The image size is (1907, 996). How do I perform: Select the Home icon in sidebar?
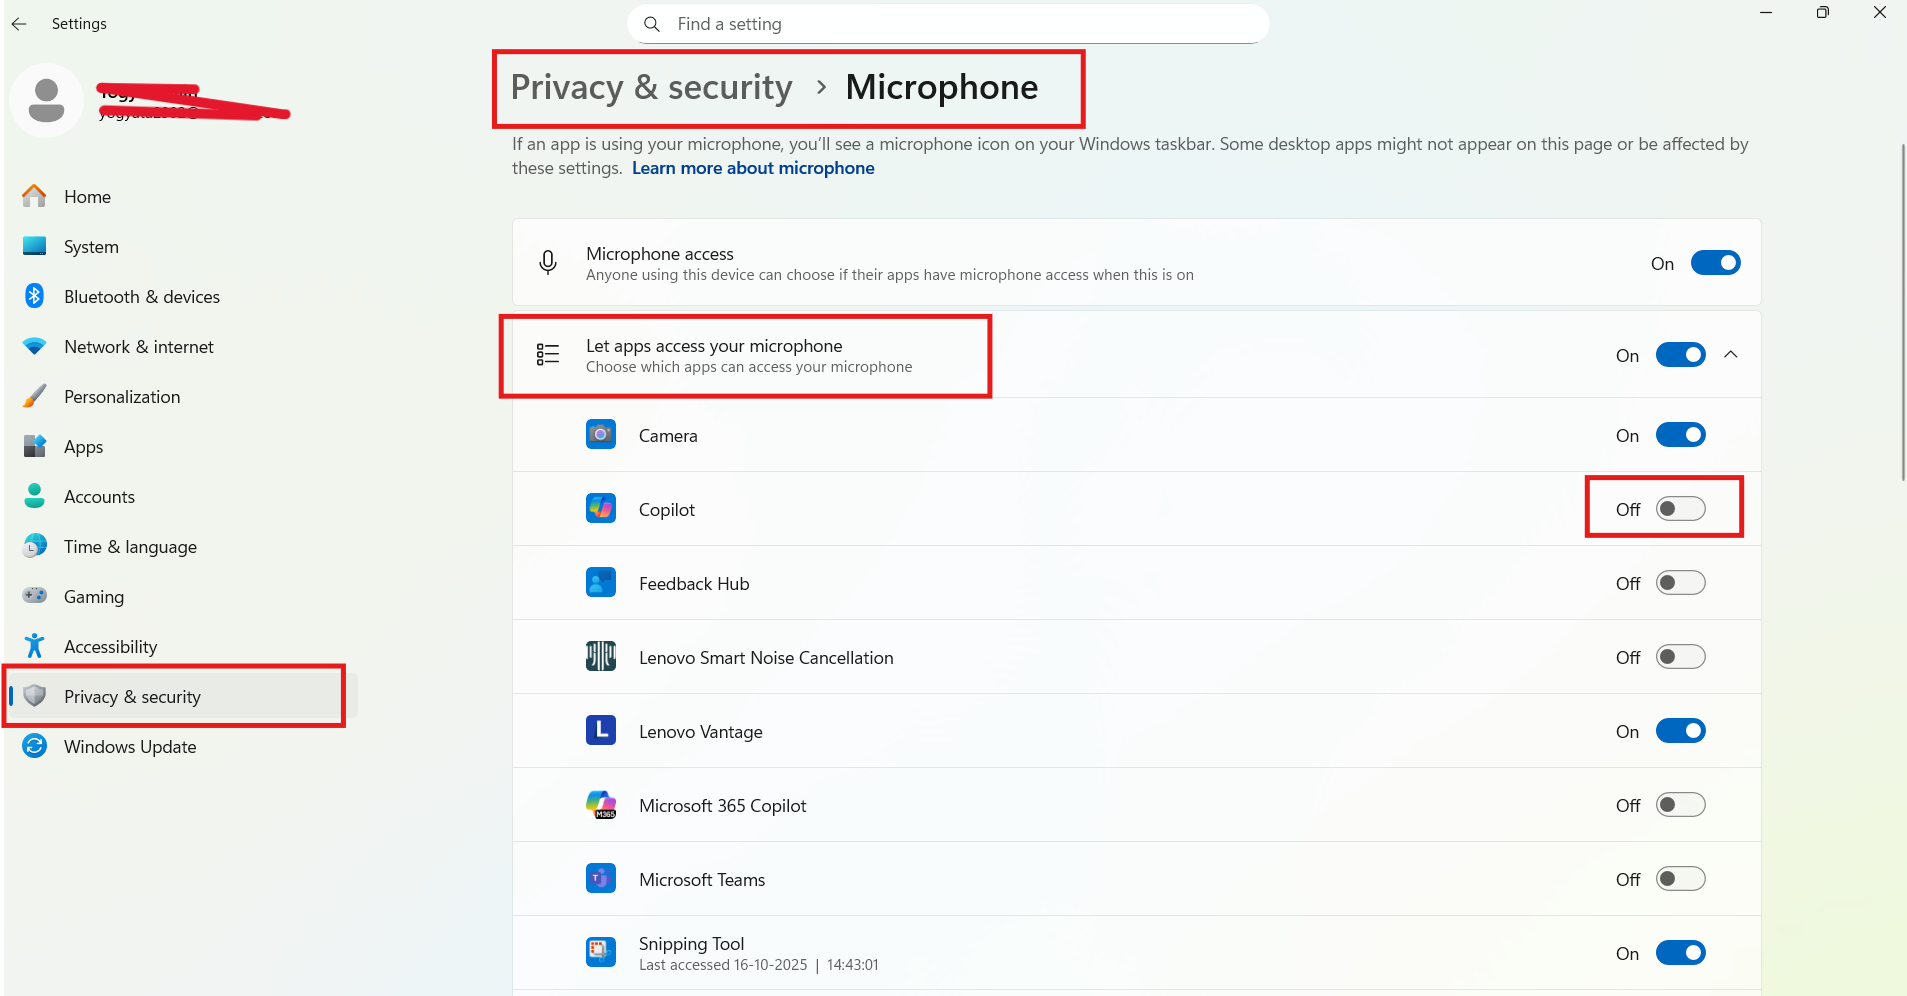(34, 196)
